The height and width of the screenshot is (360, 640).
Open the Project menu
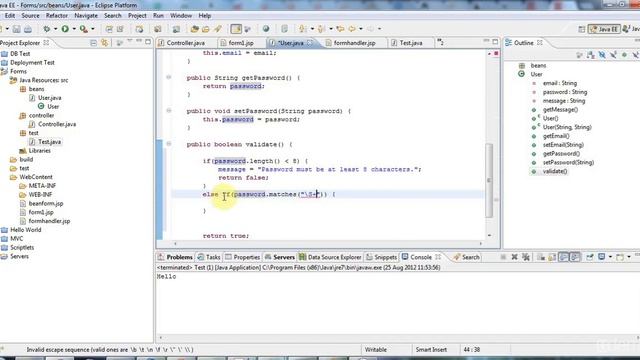tap(137, 16)
